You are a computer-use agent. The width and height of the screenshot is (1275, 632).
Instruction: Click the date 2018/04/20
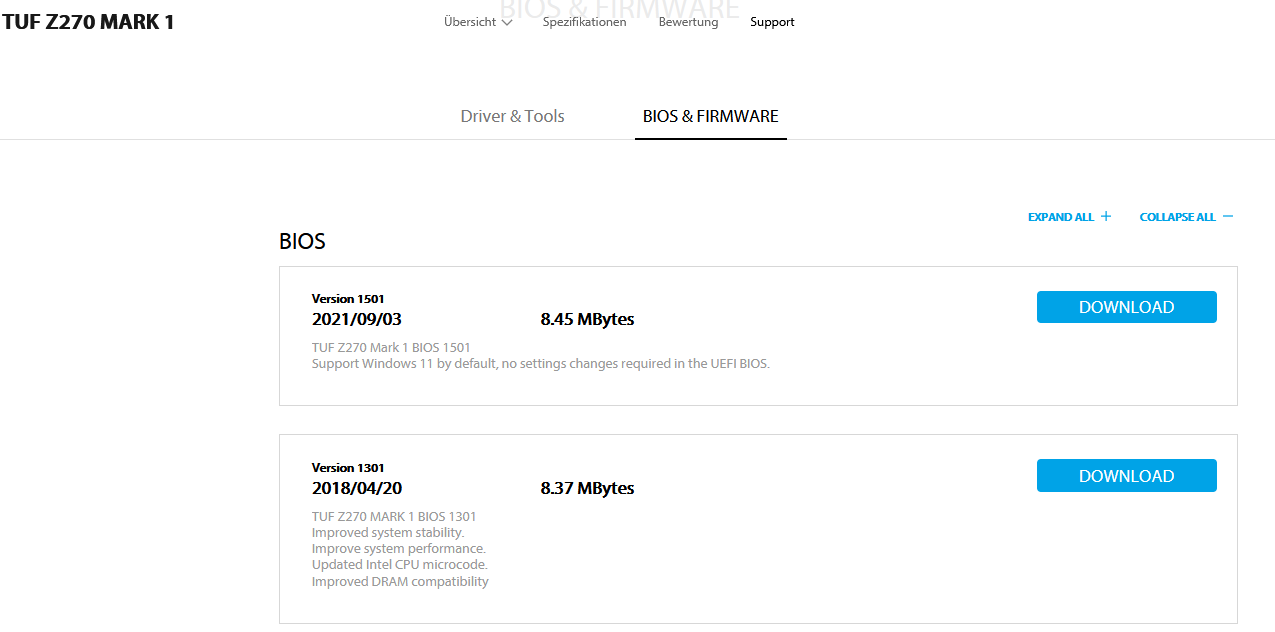tap(357, 488)
